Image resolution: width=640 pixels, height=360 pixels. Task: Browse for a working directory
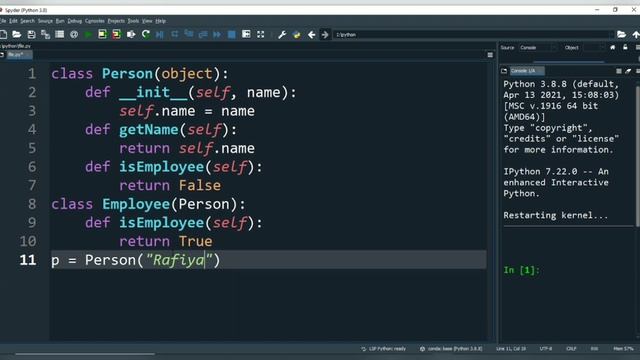621,35
